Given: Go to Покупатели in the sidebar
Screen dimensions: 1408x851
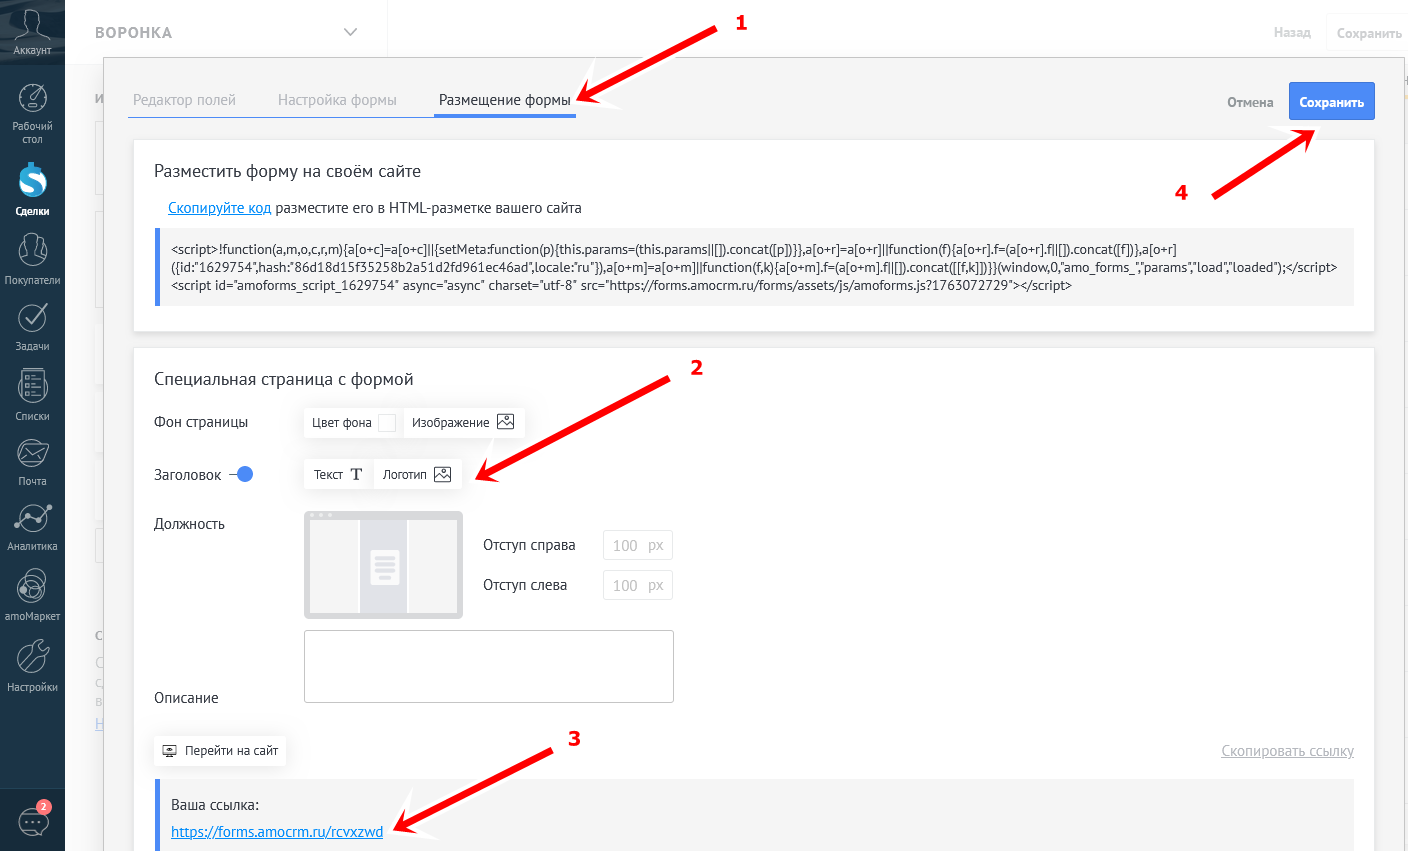Looking at the screenshot, I should coord(32,258).
